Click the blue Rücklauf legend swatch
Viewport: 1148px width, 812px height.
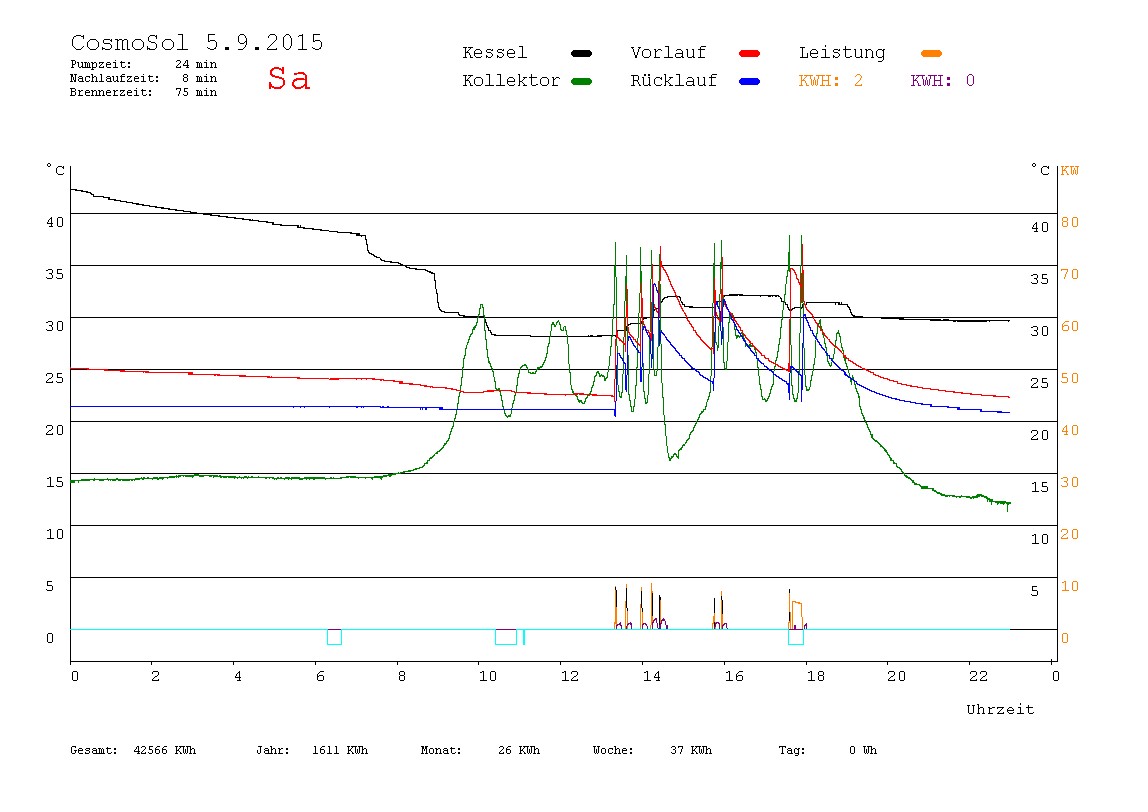[x=750, y=81]
